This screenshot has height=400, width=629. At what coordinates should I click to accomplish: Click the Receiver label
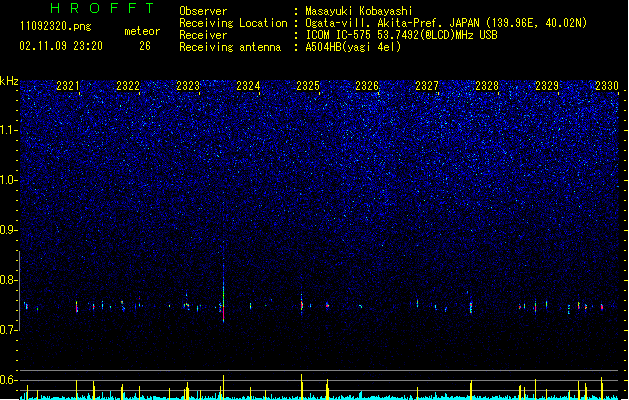(203, 35)
